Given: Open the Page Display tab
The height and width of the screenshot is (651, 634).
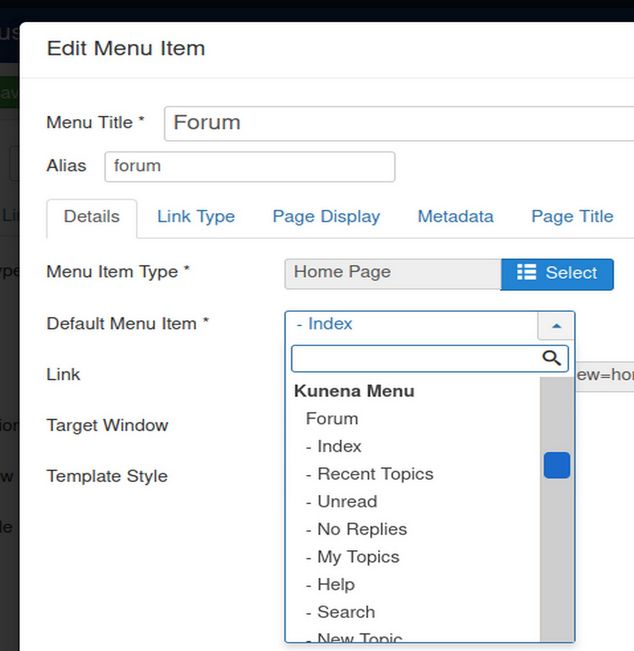Looking at the screenshot, I should point(326,217).
